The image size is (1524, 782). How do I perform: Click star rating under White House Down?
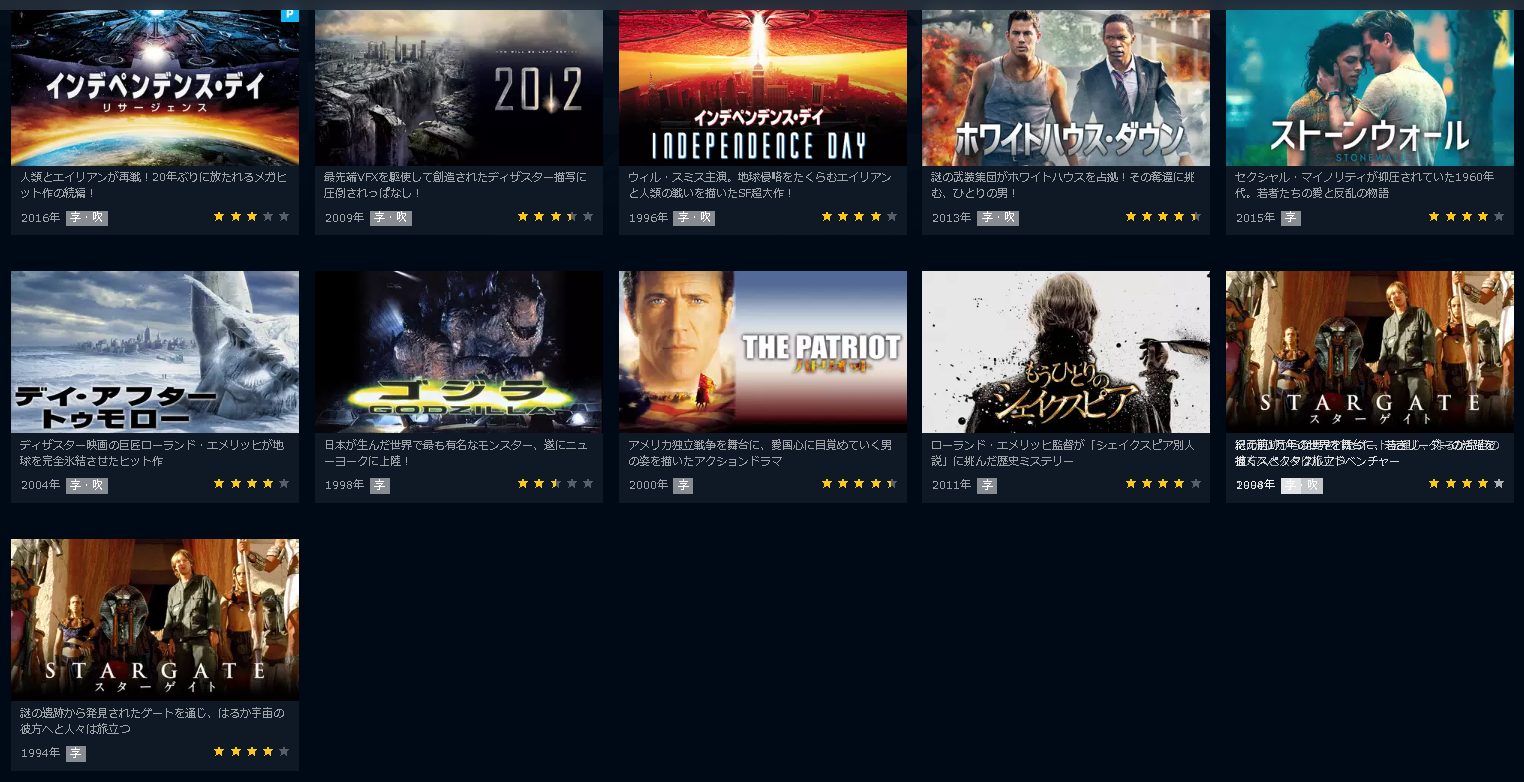click(x=1163, y=216)
